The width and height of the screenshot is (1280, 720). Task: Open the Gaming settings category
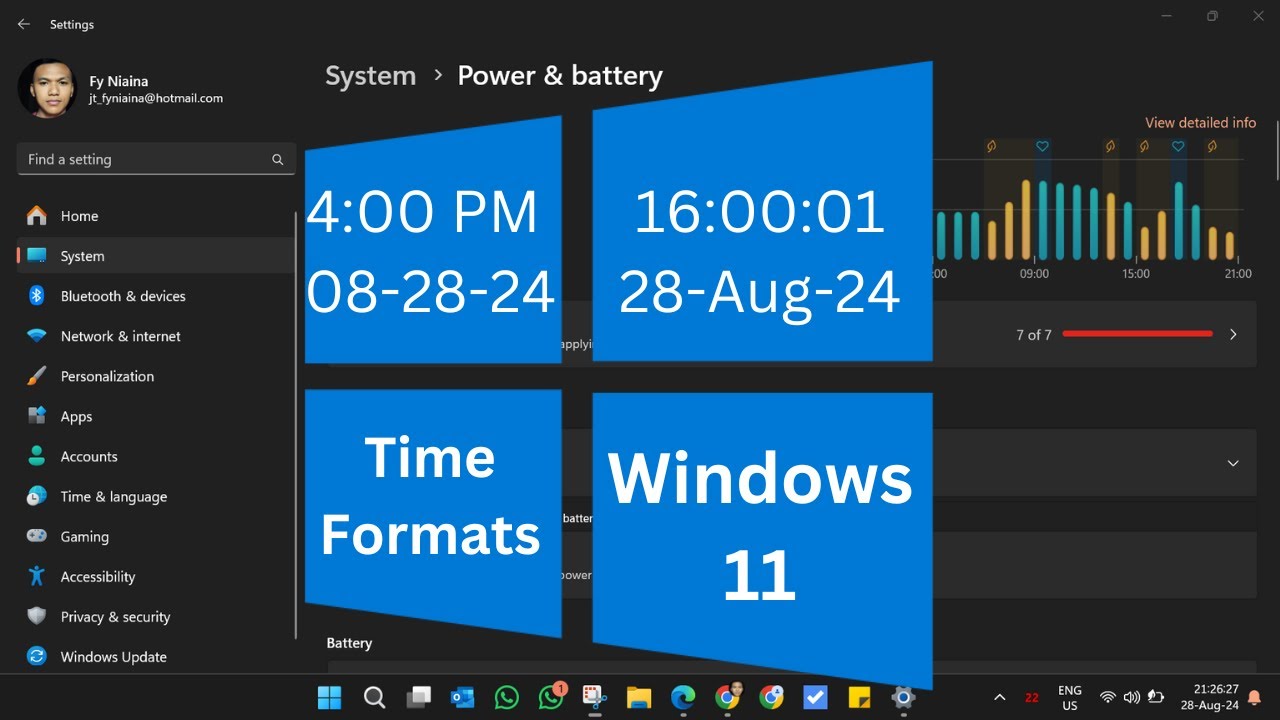pos(156,536)
